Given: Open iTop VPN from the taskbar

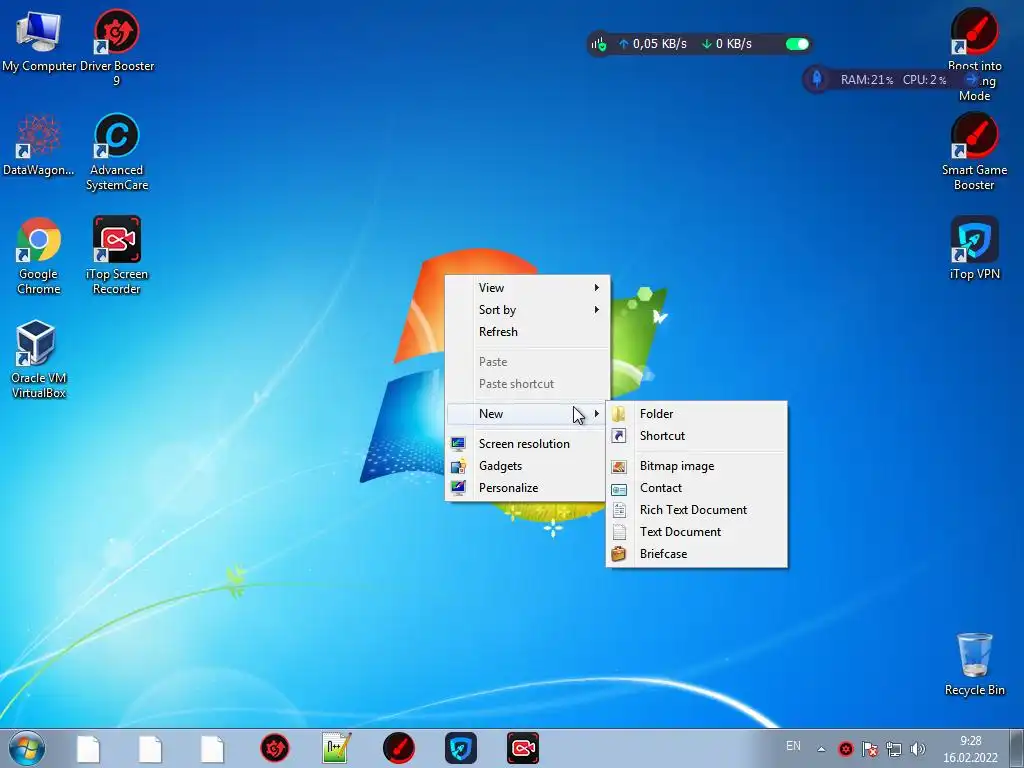Looking at the screenshot, I should pyautogui.click(x=460, y=748).
